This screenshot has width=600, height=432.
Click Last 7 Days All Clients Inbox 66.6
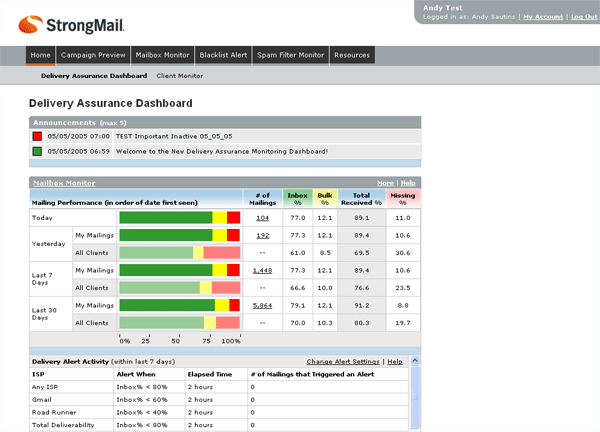click(x=298, y=288)
